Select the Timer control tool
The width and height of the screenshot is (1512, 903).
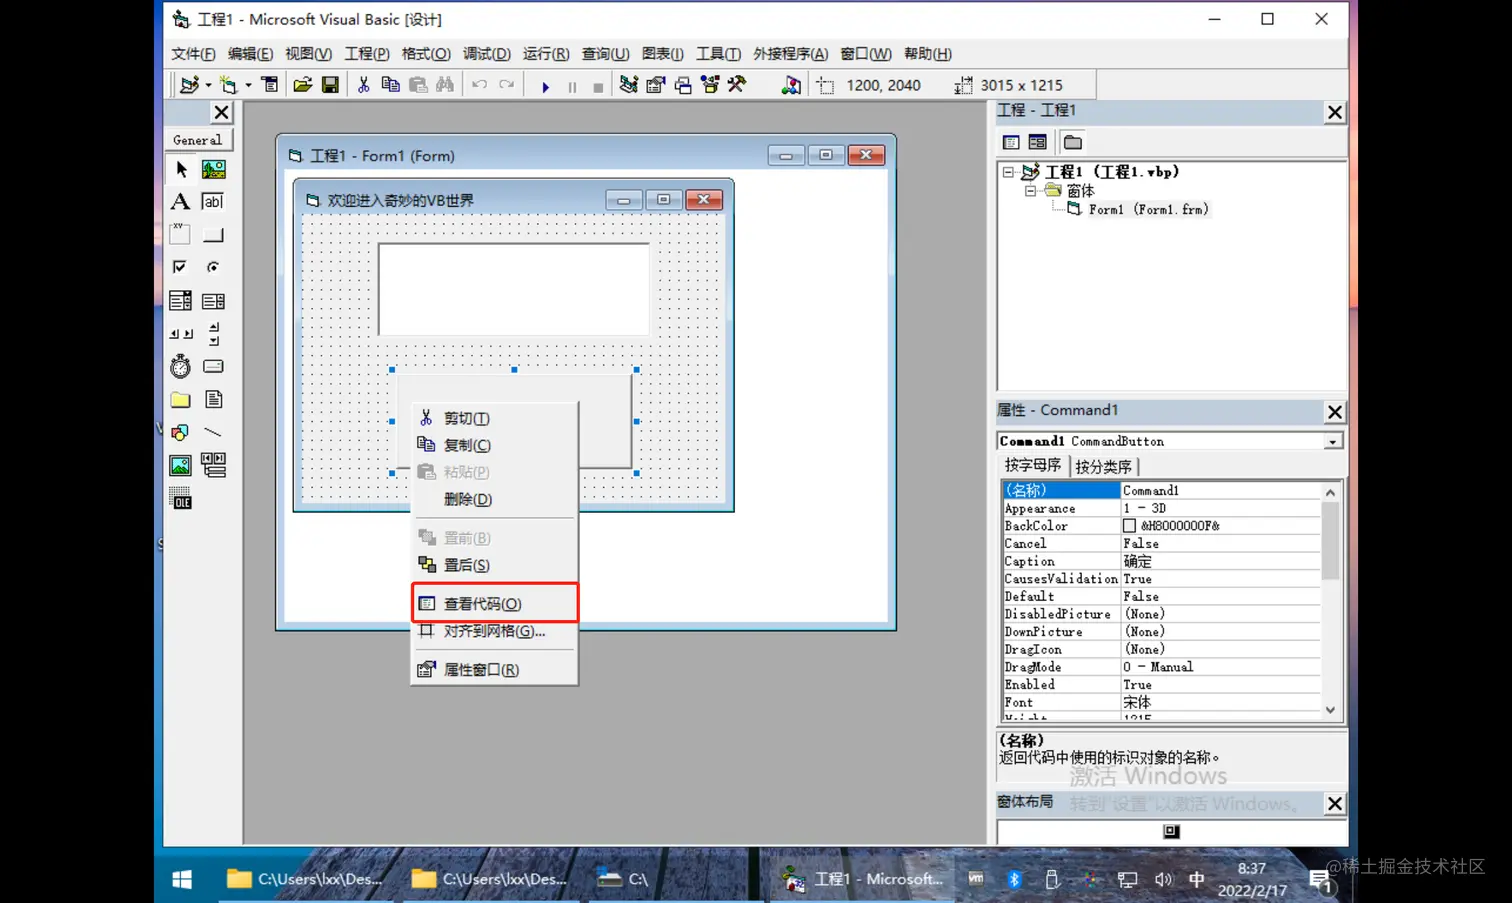[181, 367]
